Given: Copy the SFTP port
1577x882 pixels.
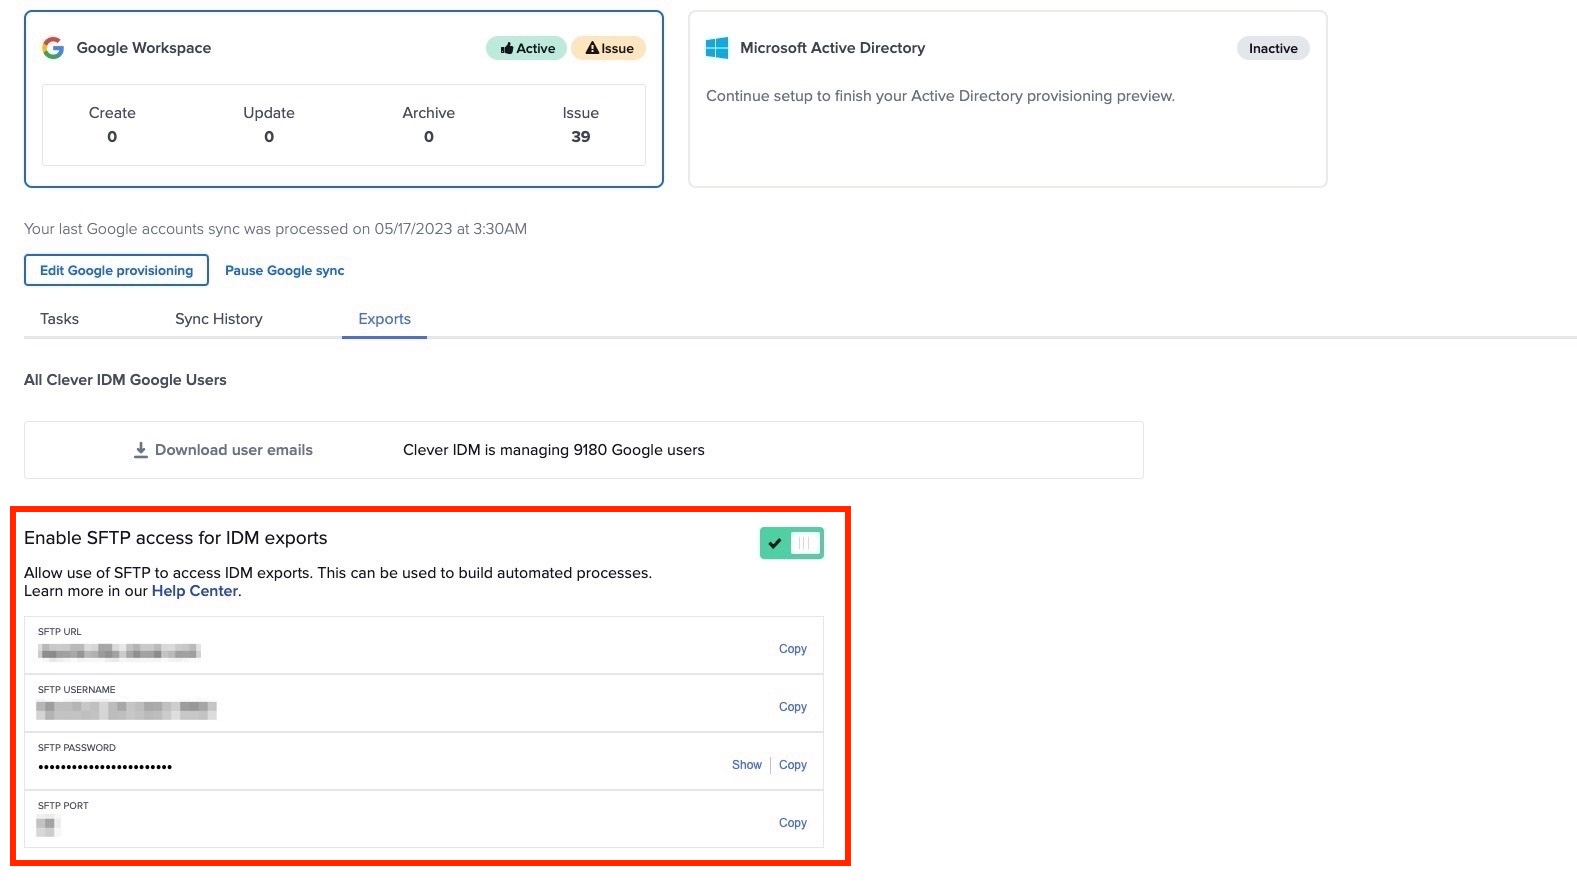Looking at the screenshot, I should point(792,823).
